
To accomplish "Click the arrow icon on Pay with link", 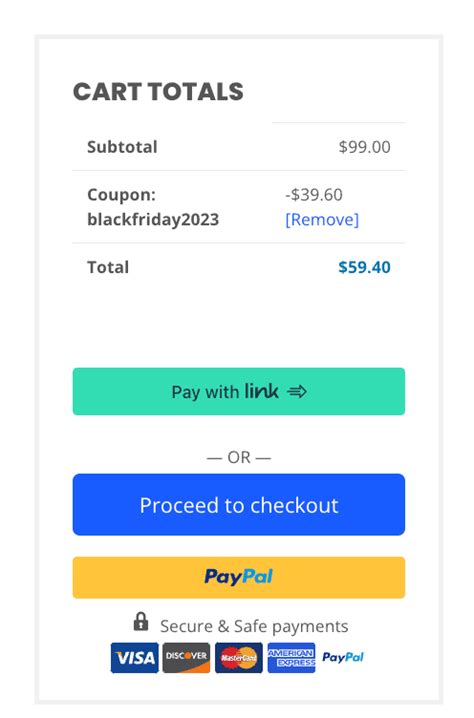I will 297,392.
